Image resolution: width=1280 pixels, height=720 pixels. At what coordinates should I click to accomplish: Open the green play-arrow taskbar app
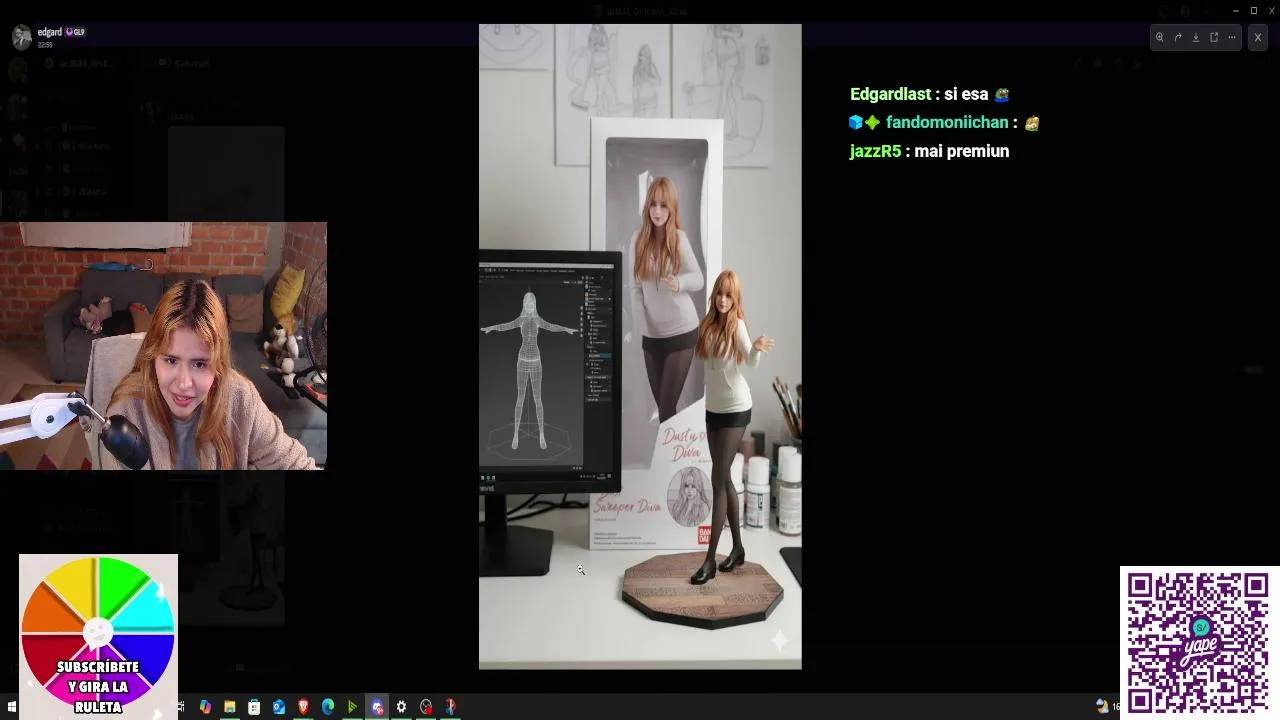[x=352, y=707]
